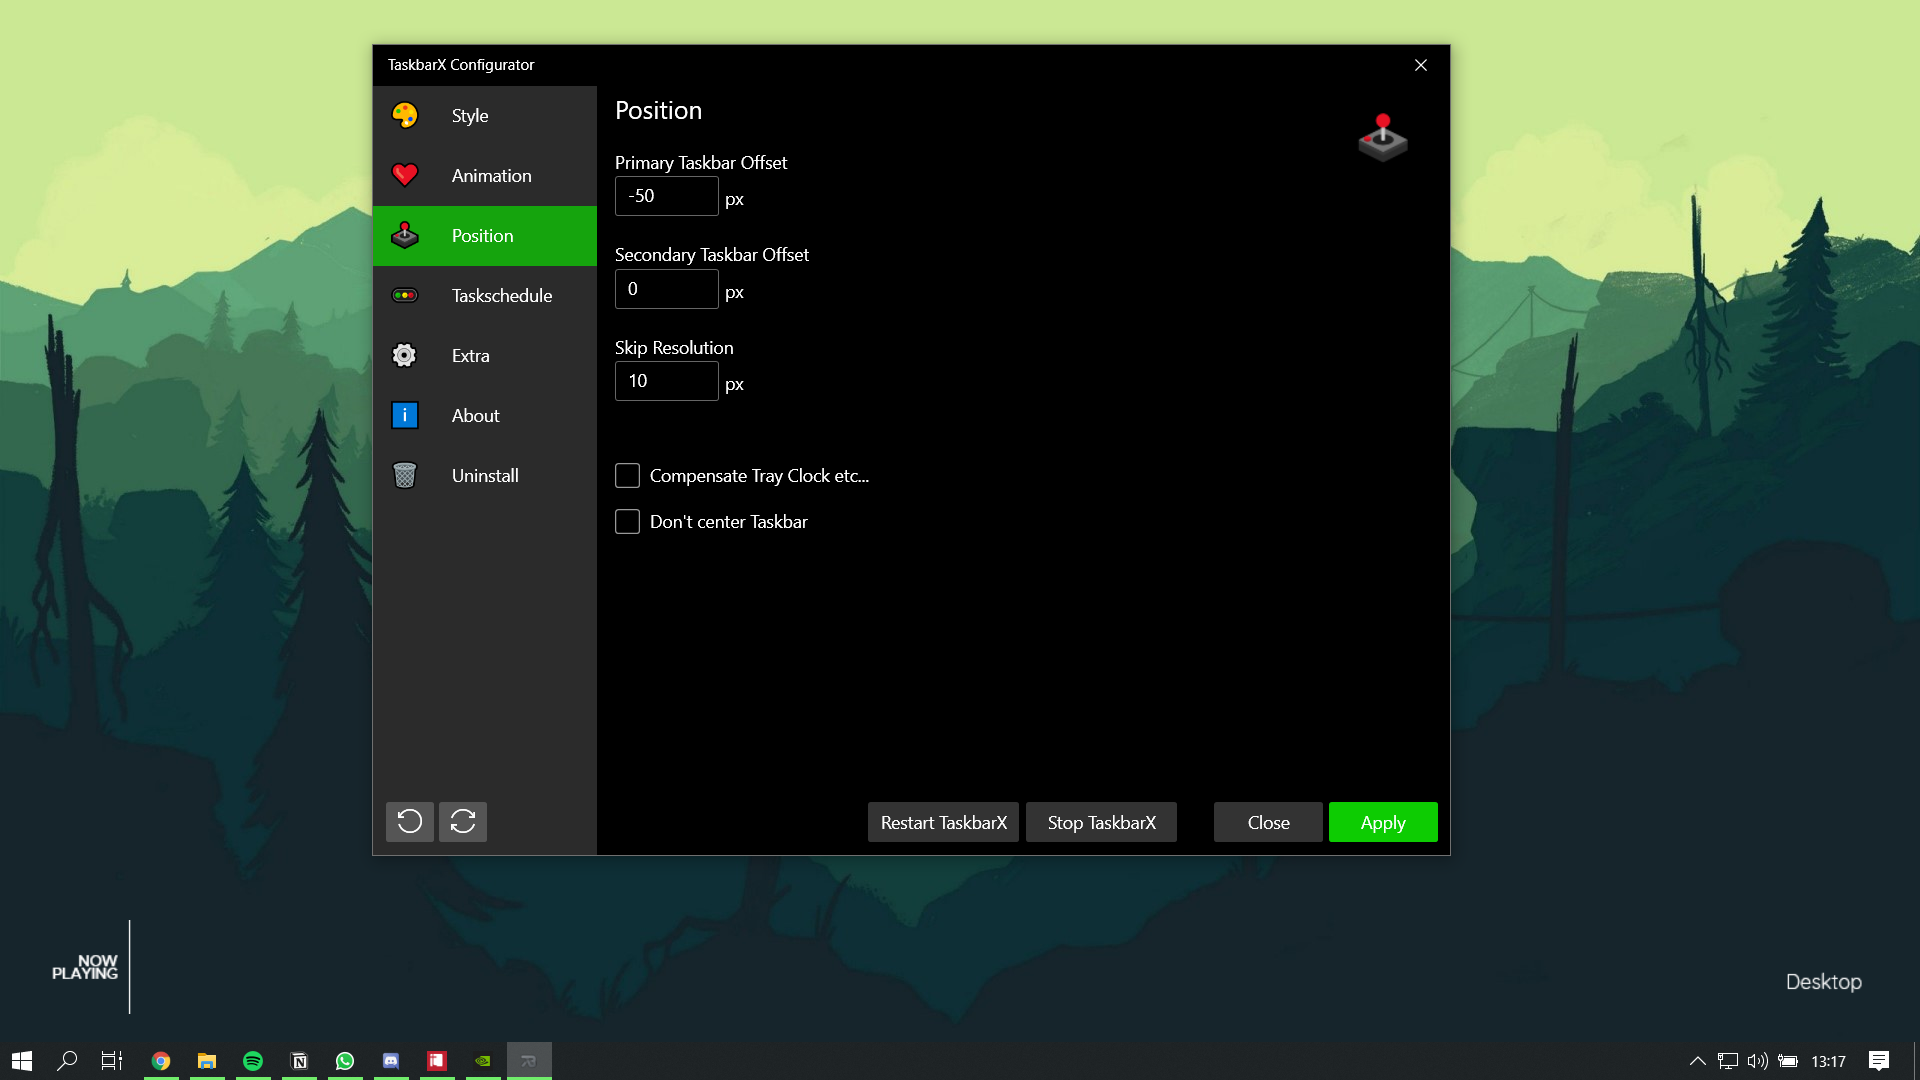1920x1080 pixels.
Task: Switch to the Animation section
Action: [x=490, y=175]
